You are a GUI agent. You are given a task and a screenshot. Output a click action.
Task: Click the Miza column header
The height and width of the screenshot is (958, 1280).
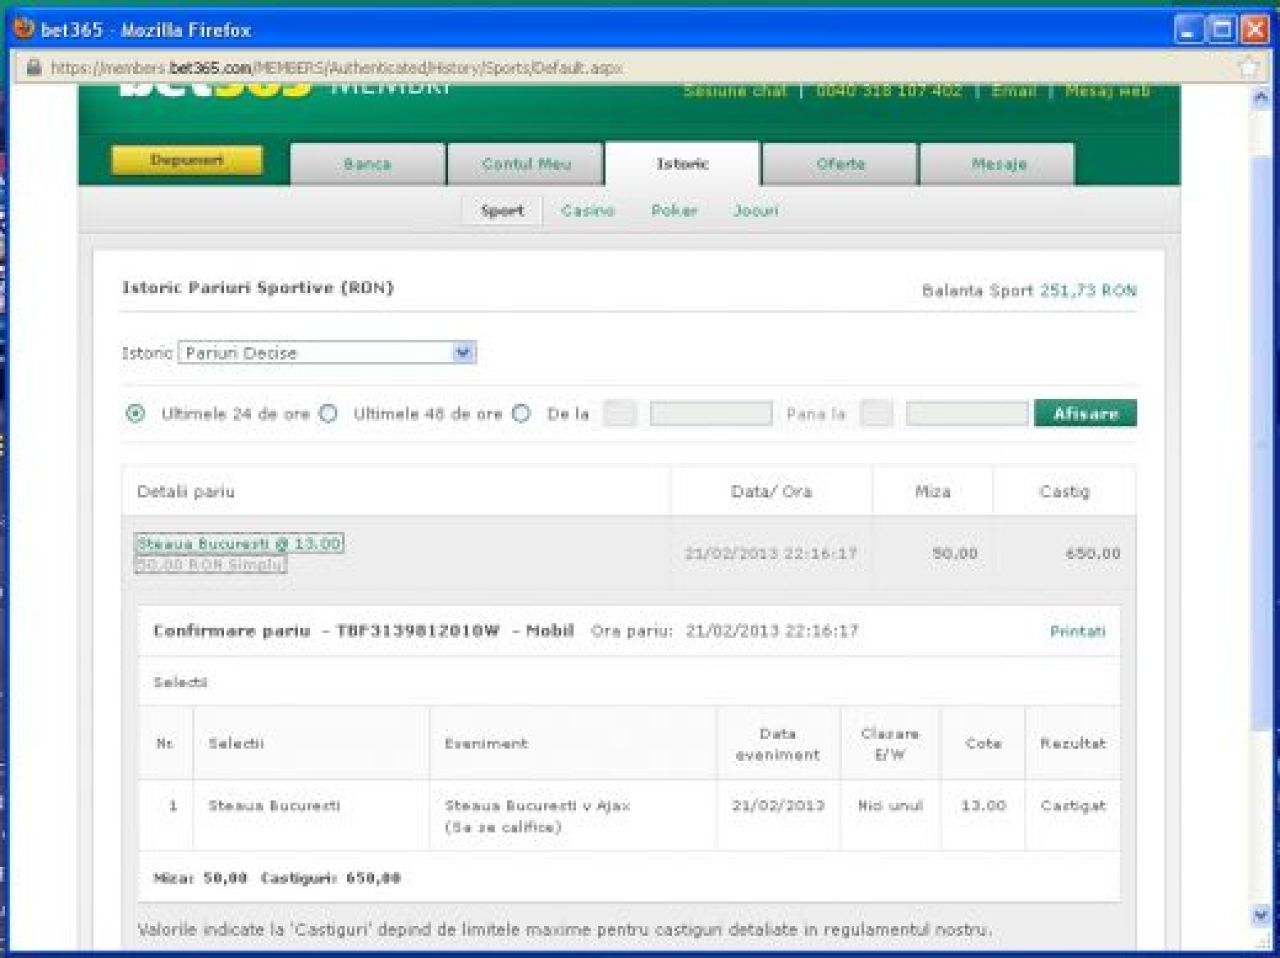tap(933, 492)
